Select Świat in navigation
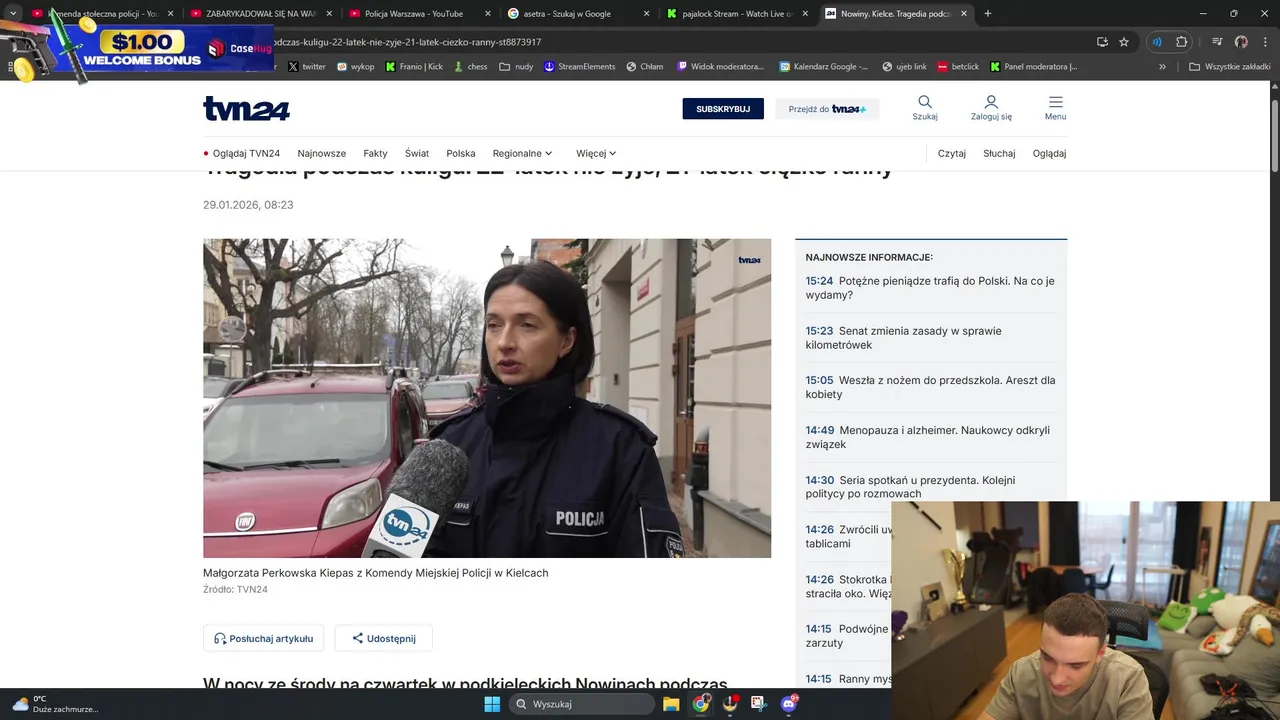Image resolution: width=1280 pixels, height=720 pixels. point(417,153)
